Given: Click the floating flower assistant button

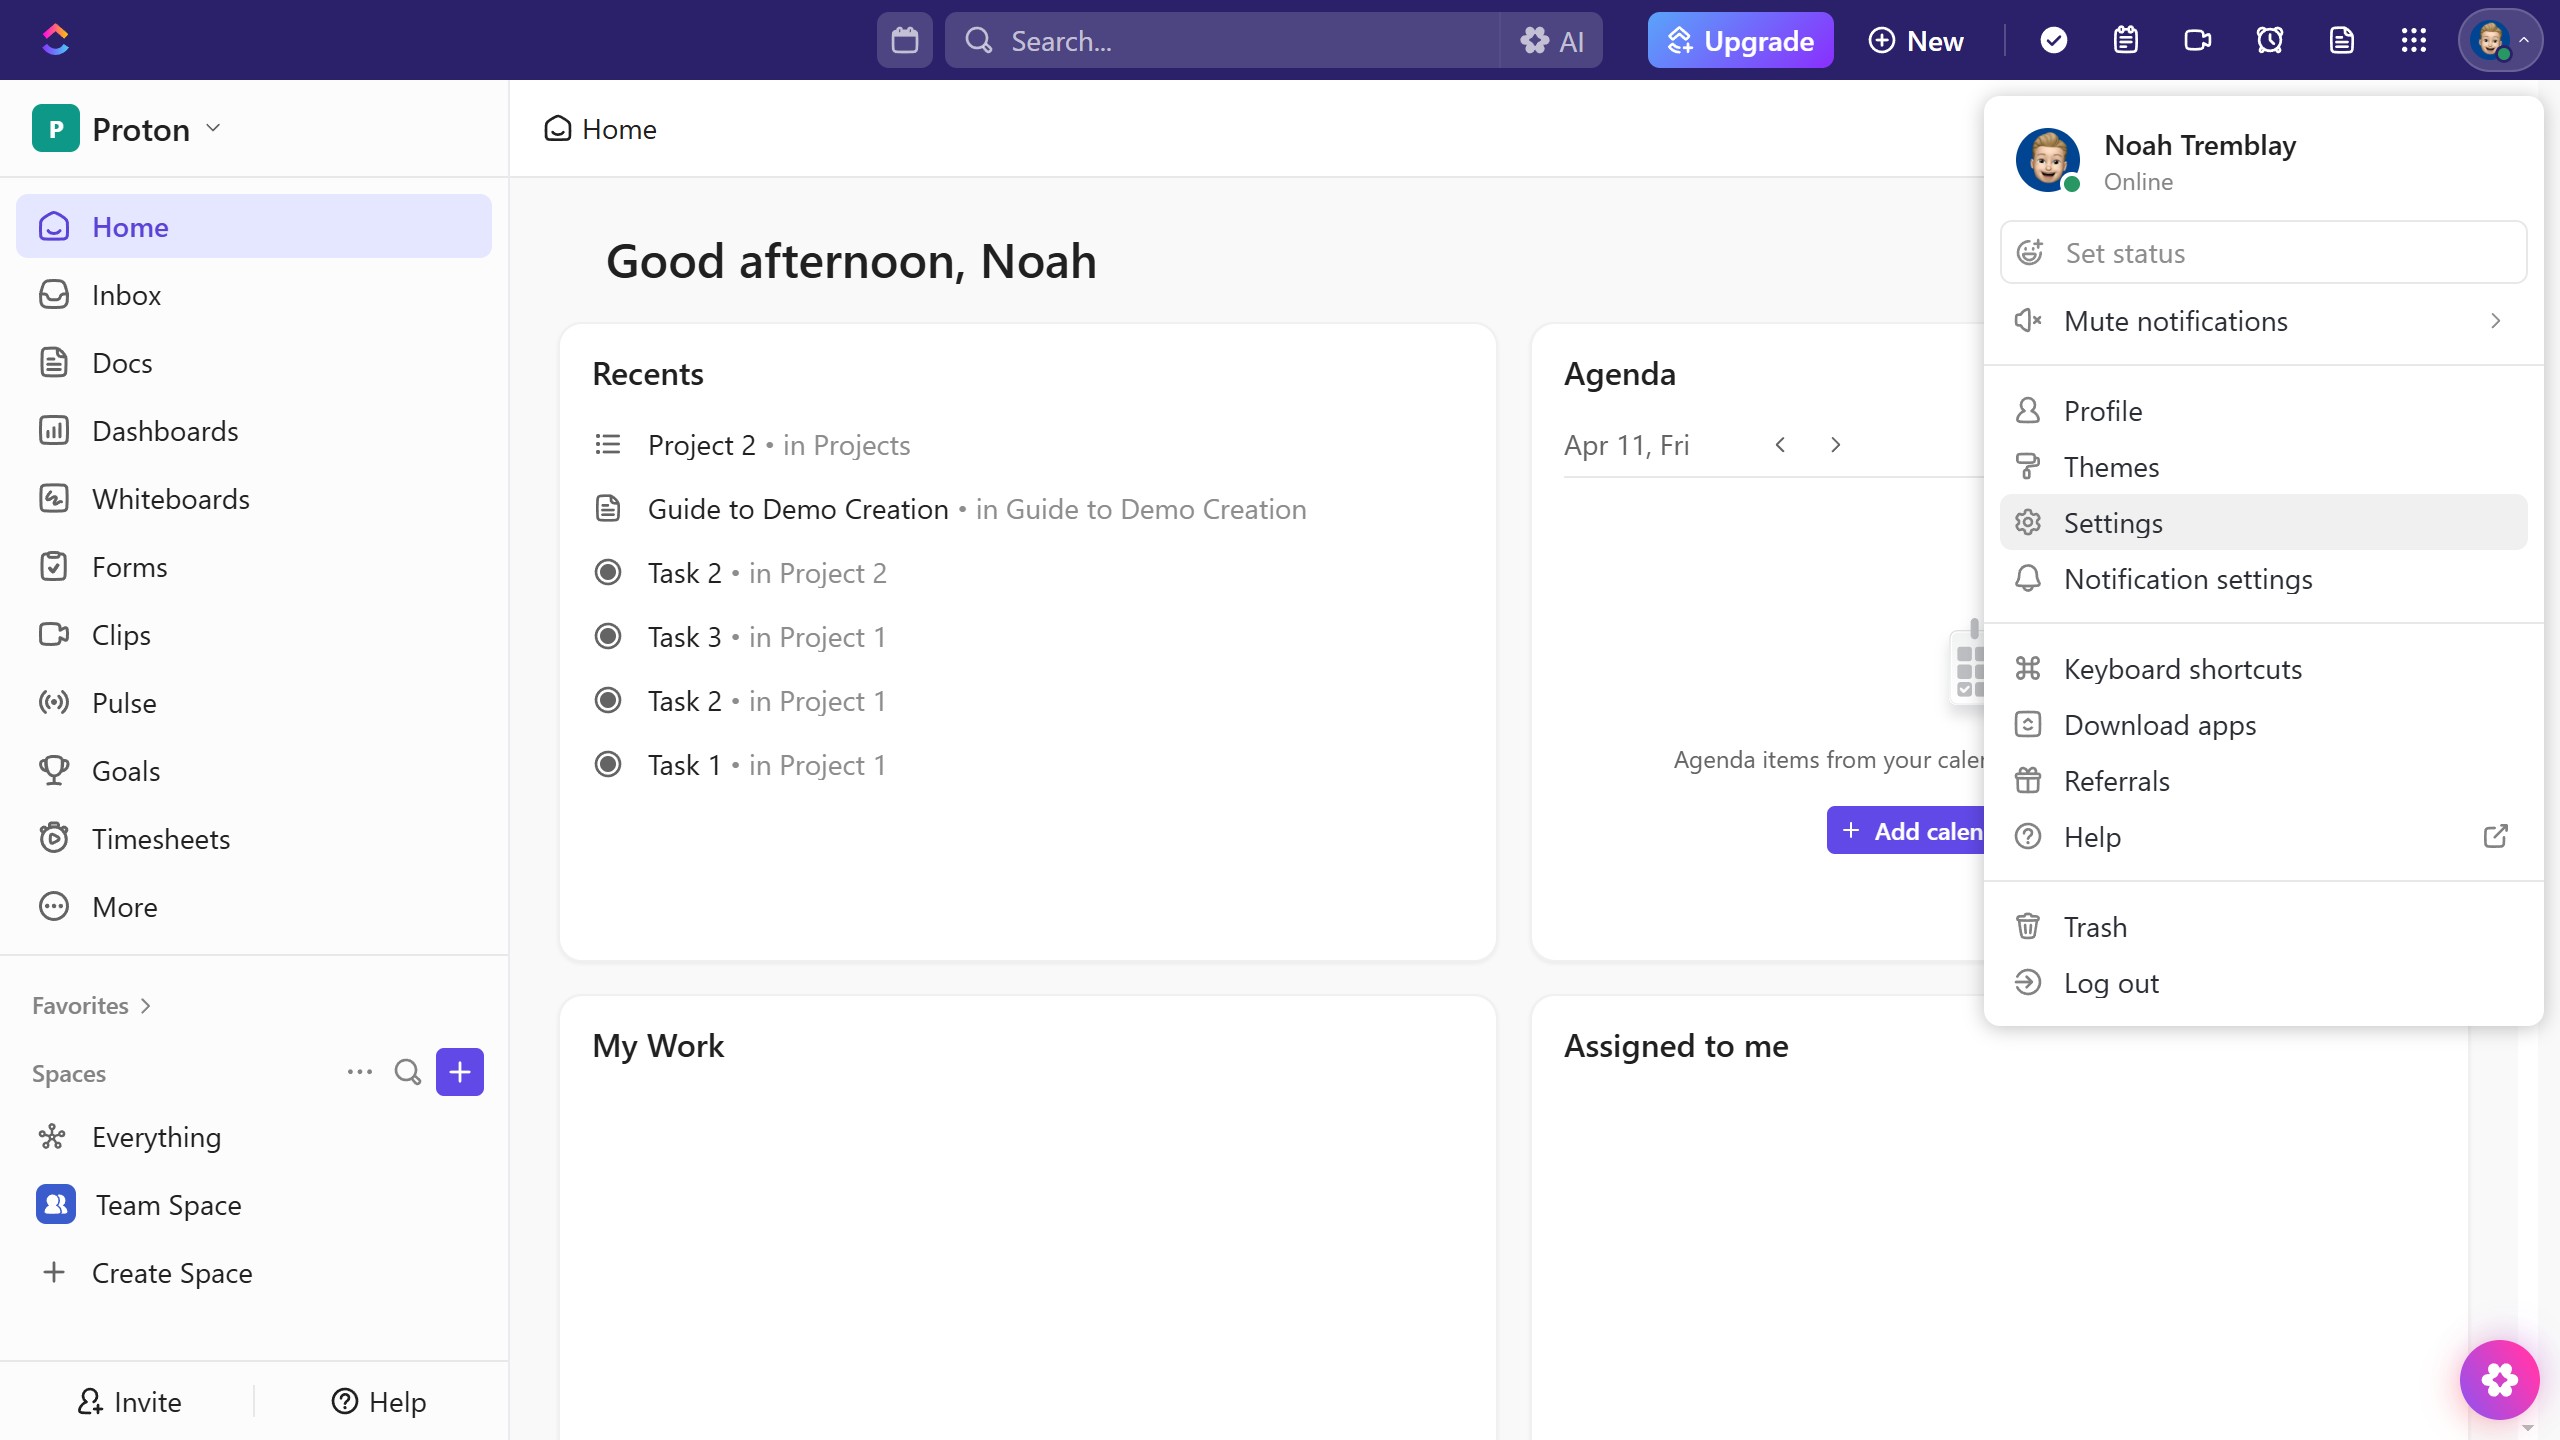Looking at the screenshot, I should (2498, 1379).
